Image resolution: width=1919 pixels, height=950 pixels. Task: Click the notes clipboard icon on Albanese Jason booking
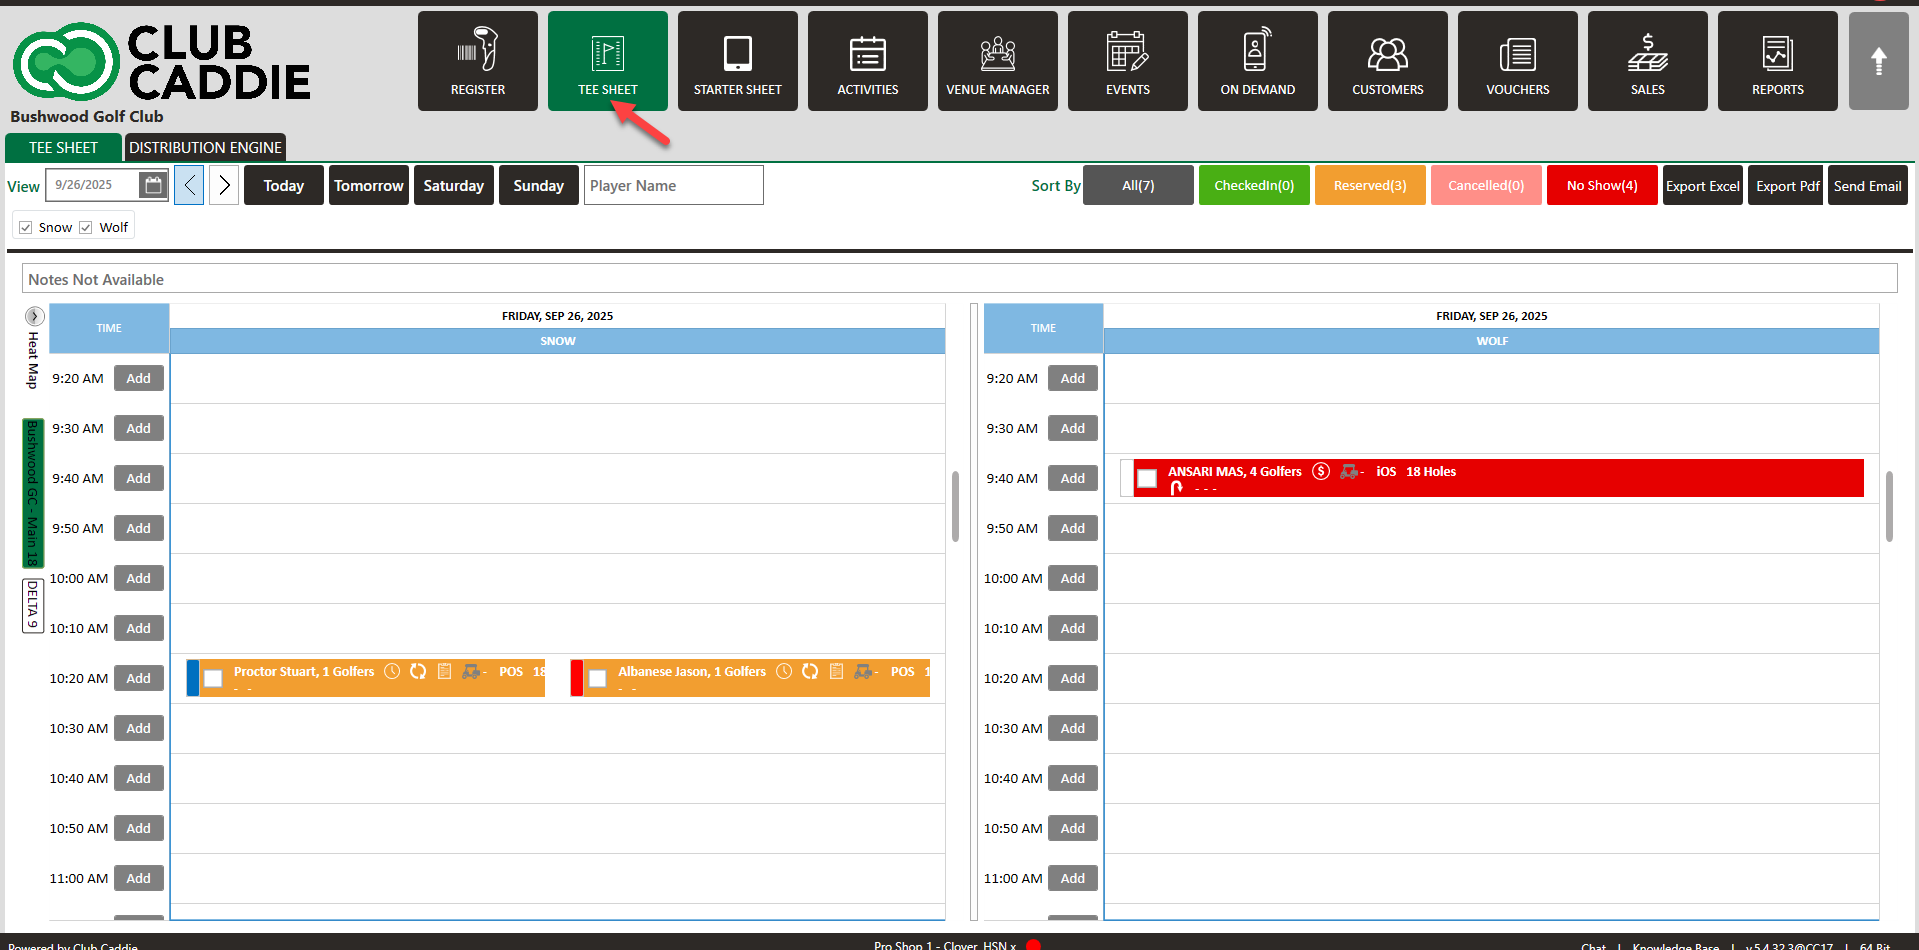(x=836, y=671)
